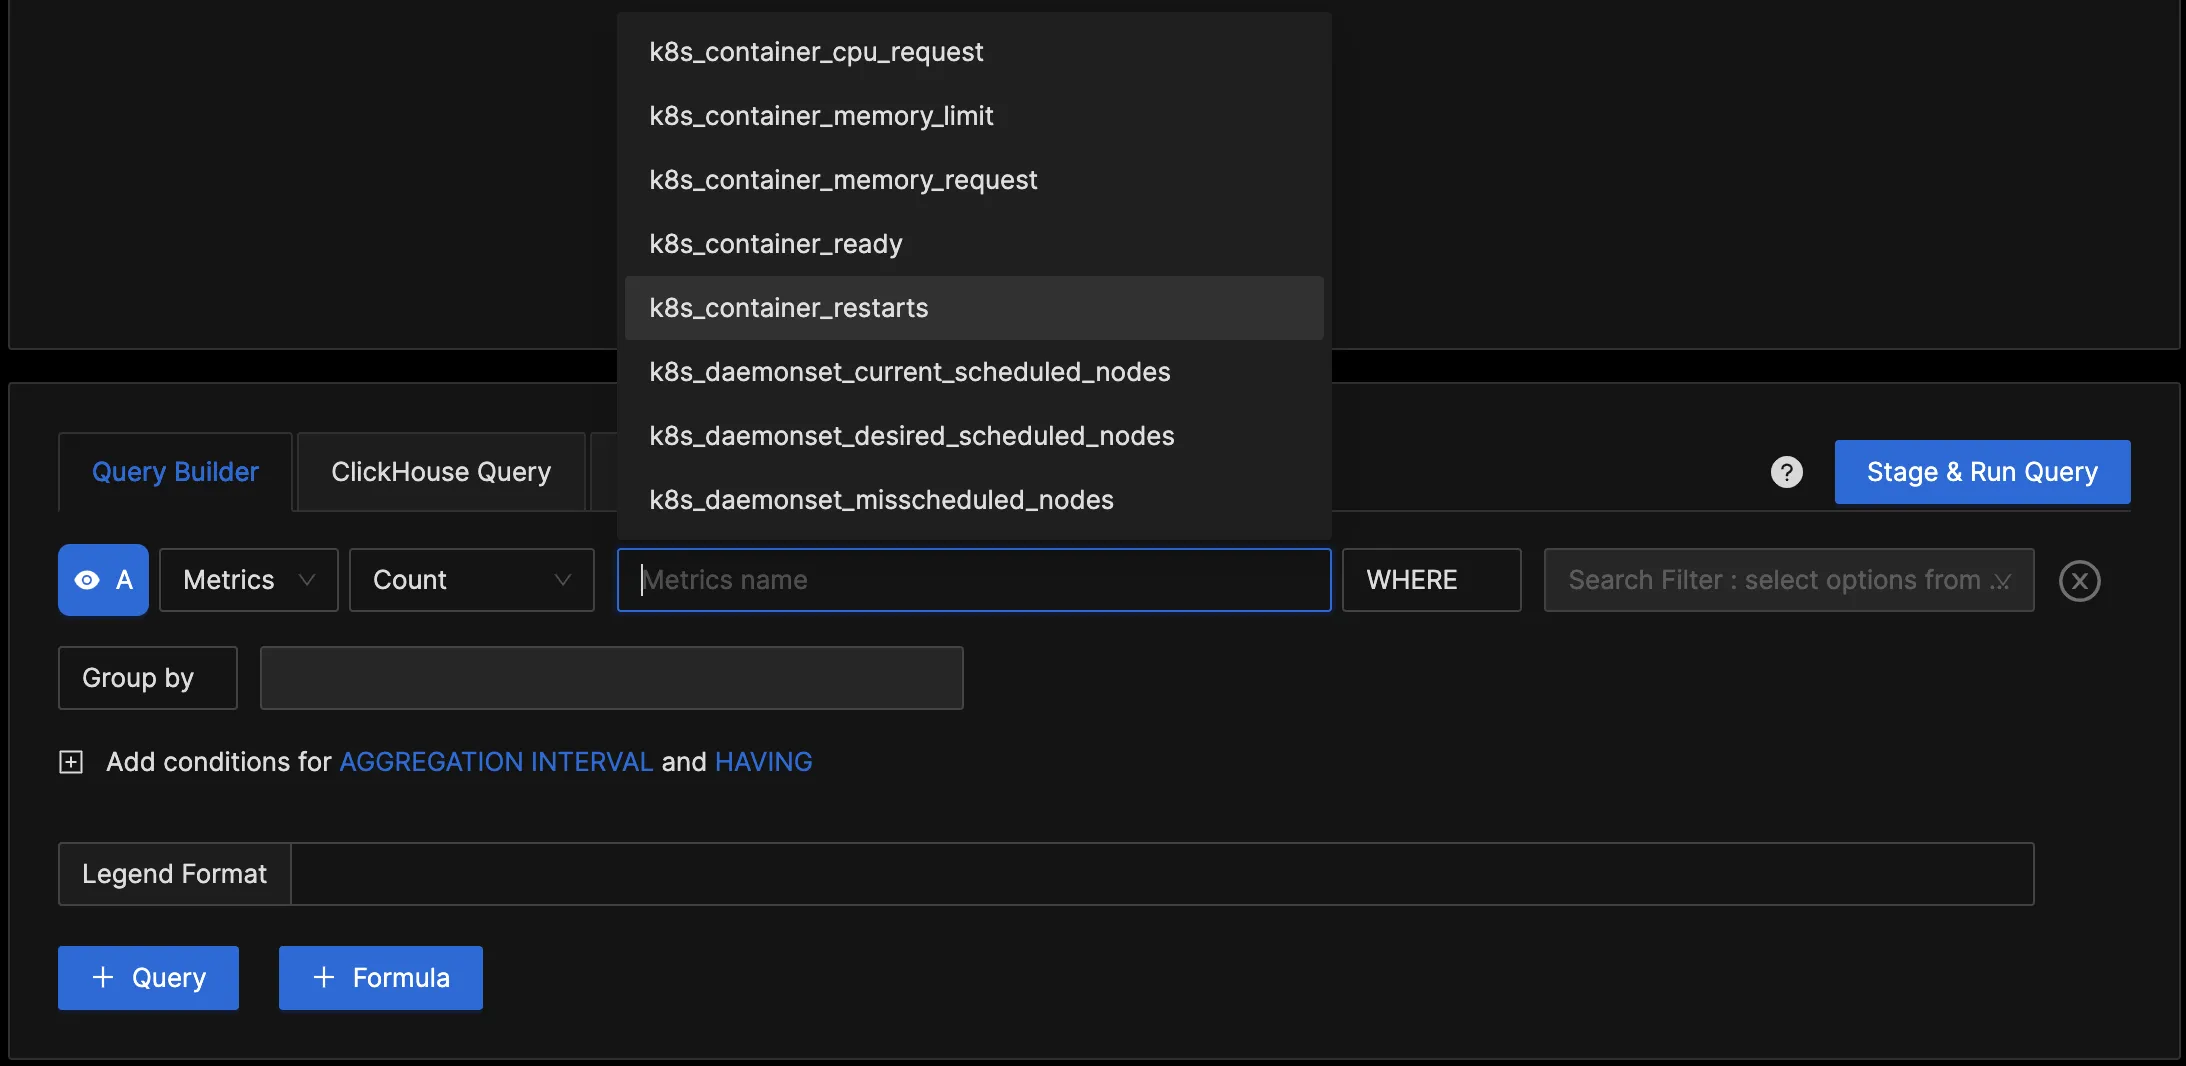
Task: Add a new Query
Action: point(148,978)
